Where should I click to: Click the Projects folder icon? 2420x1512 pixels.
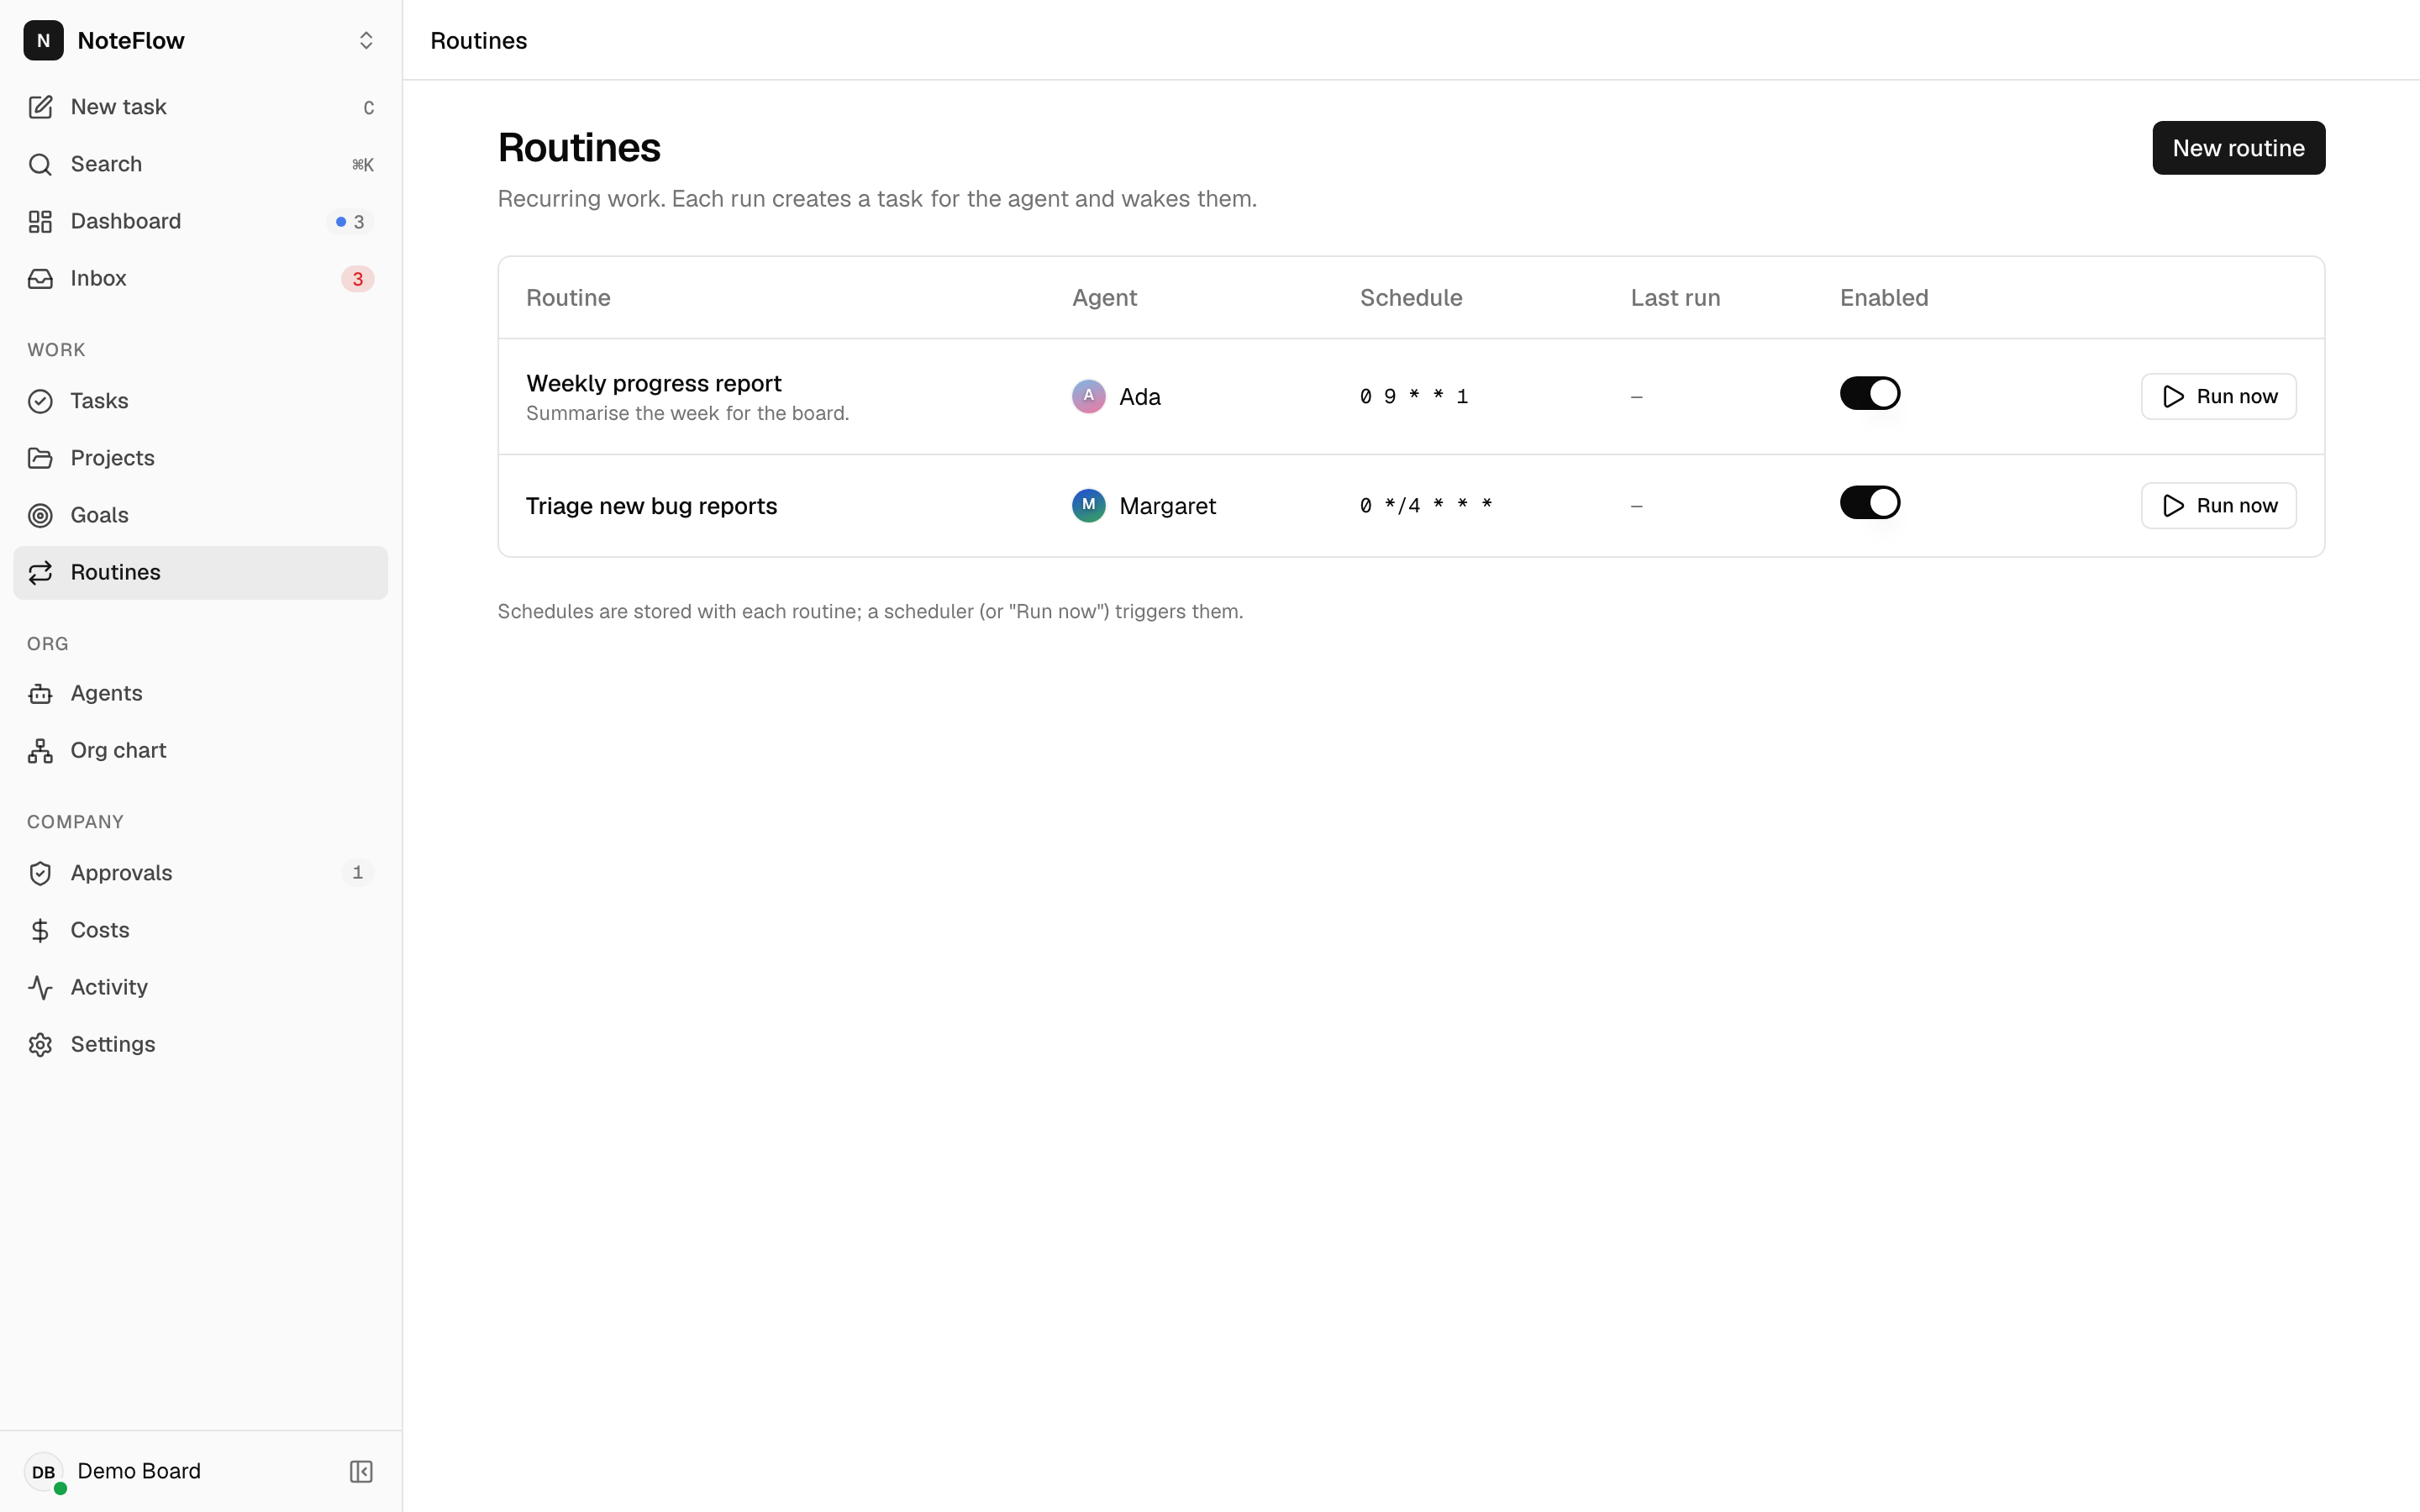pos(40,458)
